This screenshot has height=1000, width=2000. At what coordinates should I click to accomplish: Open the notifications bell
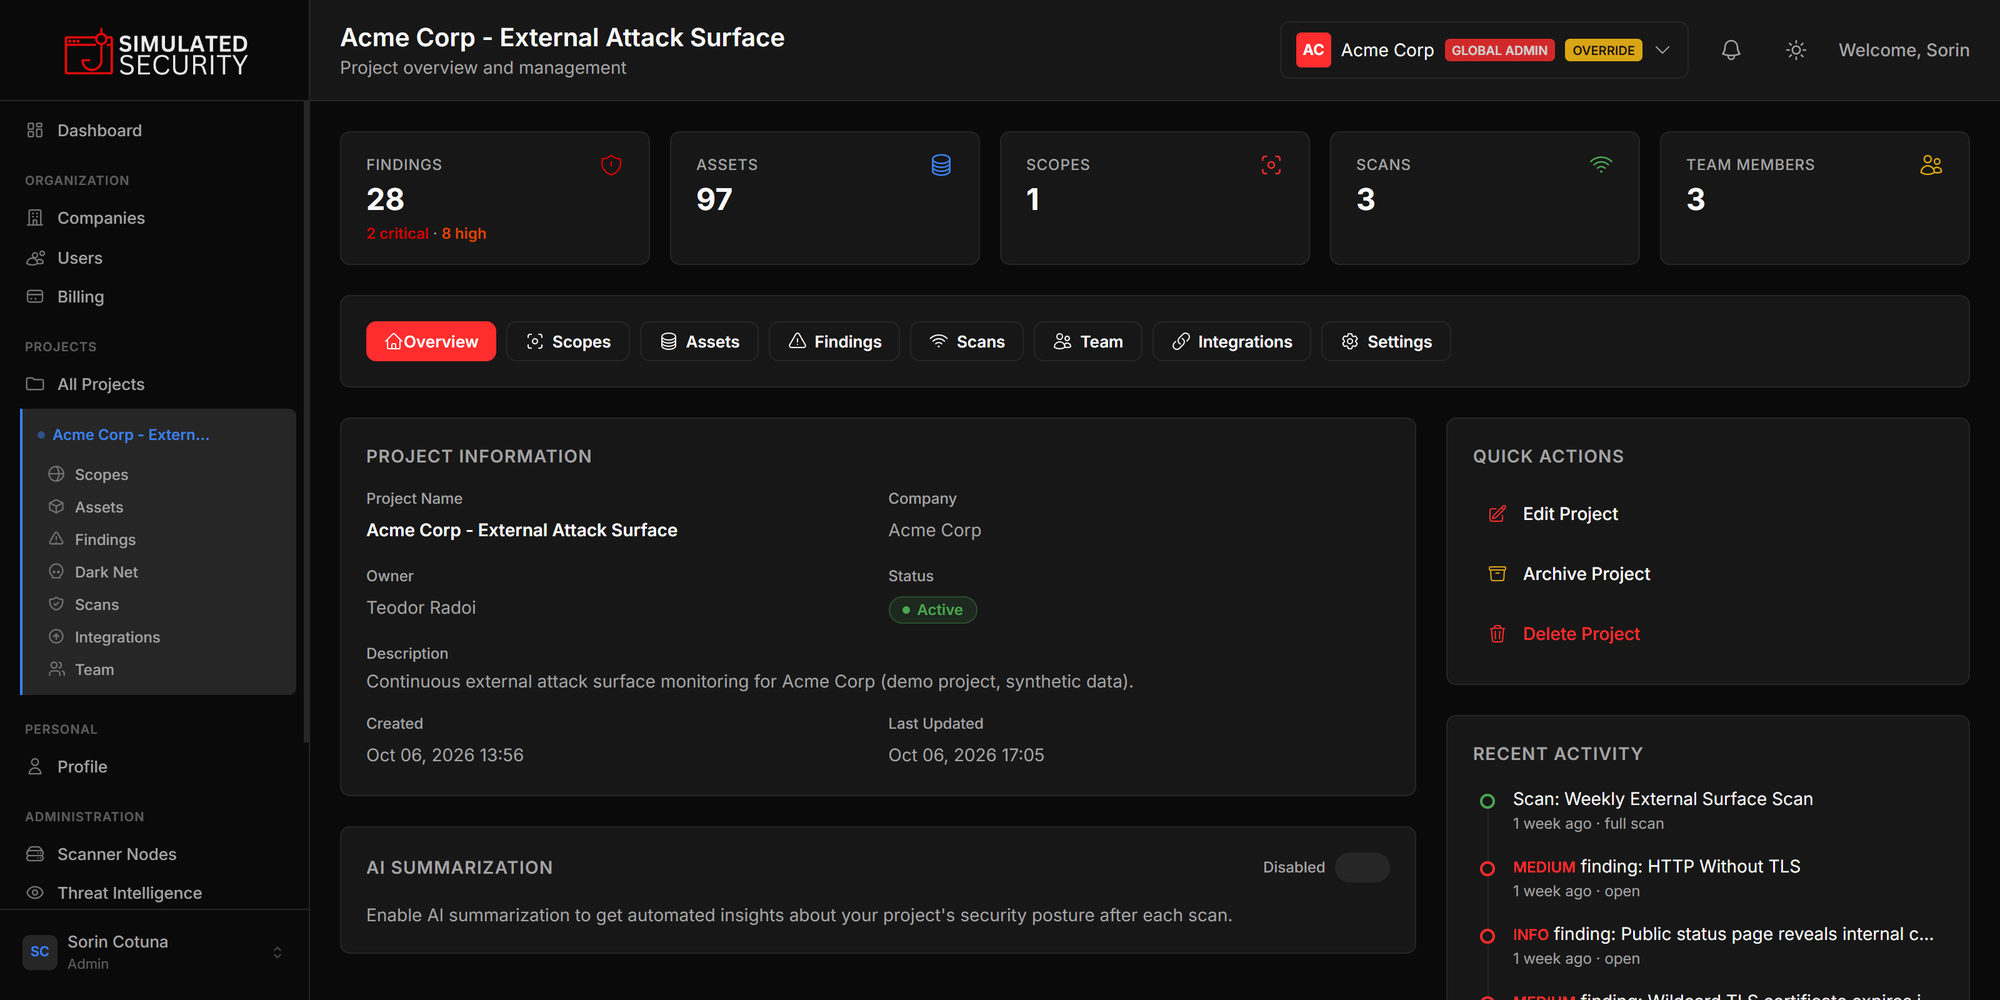(1731, 50)
